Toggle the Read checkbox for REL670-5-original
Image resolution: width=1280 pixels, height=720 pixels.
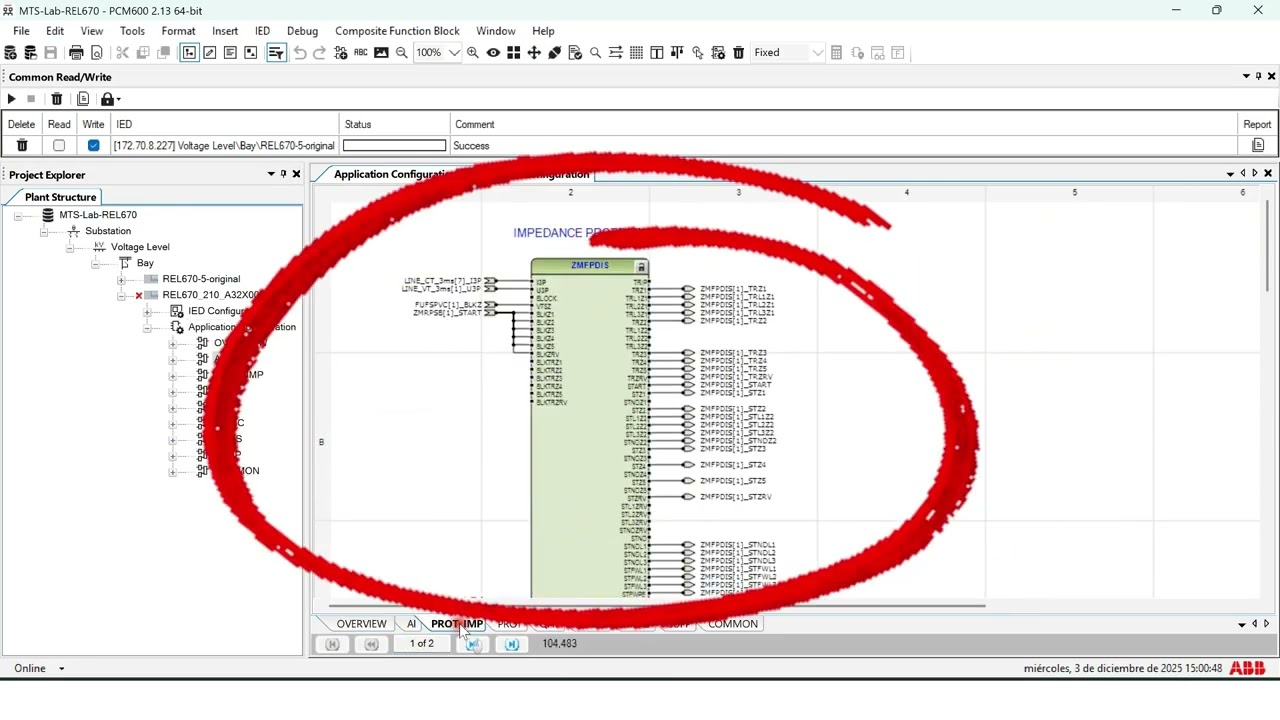[59, 146]
